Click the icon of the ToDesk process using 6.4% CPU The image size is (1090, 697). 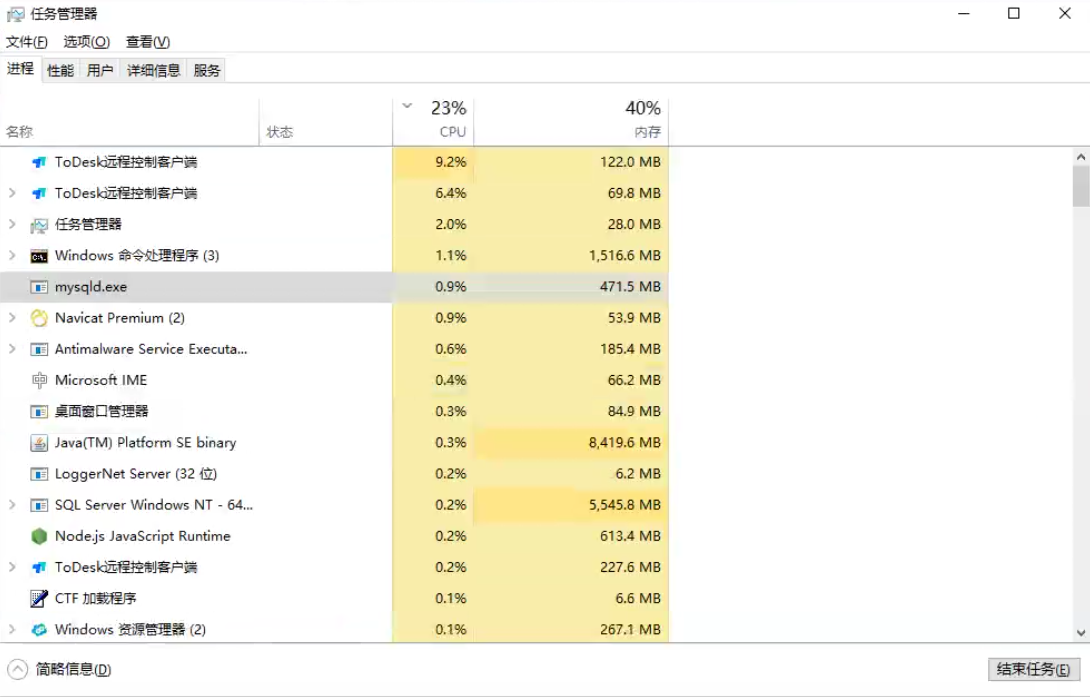[40, 193]
